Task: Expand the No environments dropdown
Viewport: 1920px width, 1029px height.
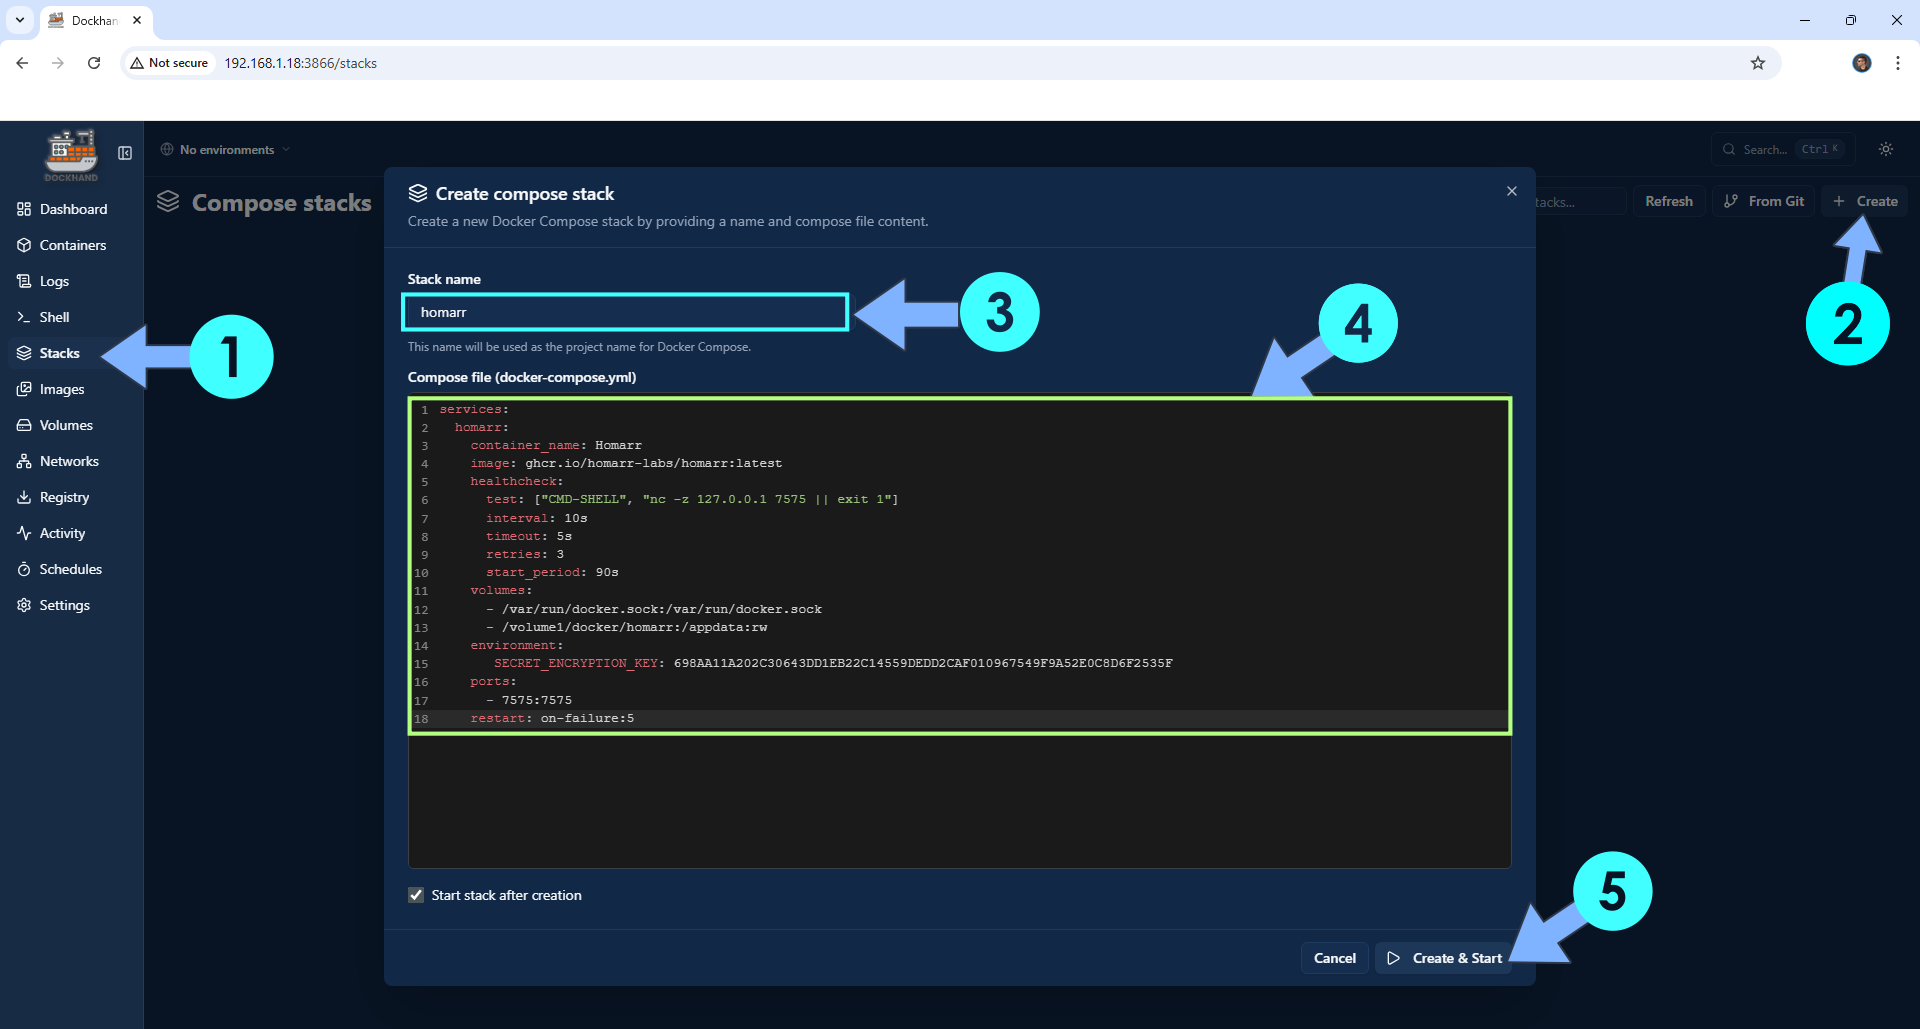Action: (x=224, y=149)
